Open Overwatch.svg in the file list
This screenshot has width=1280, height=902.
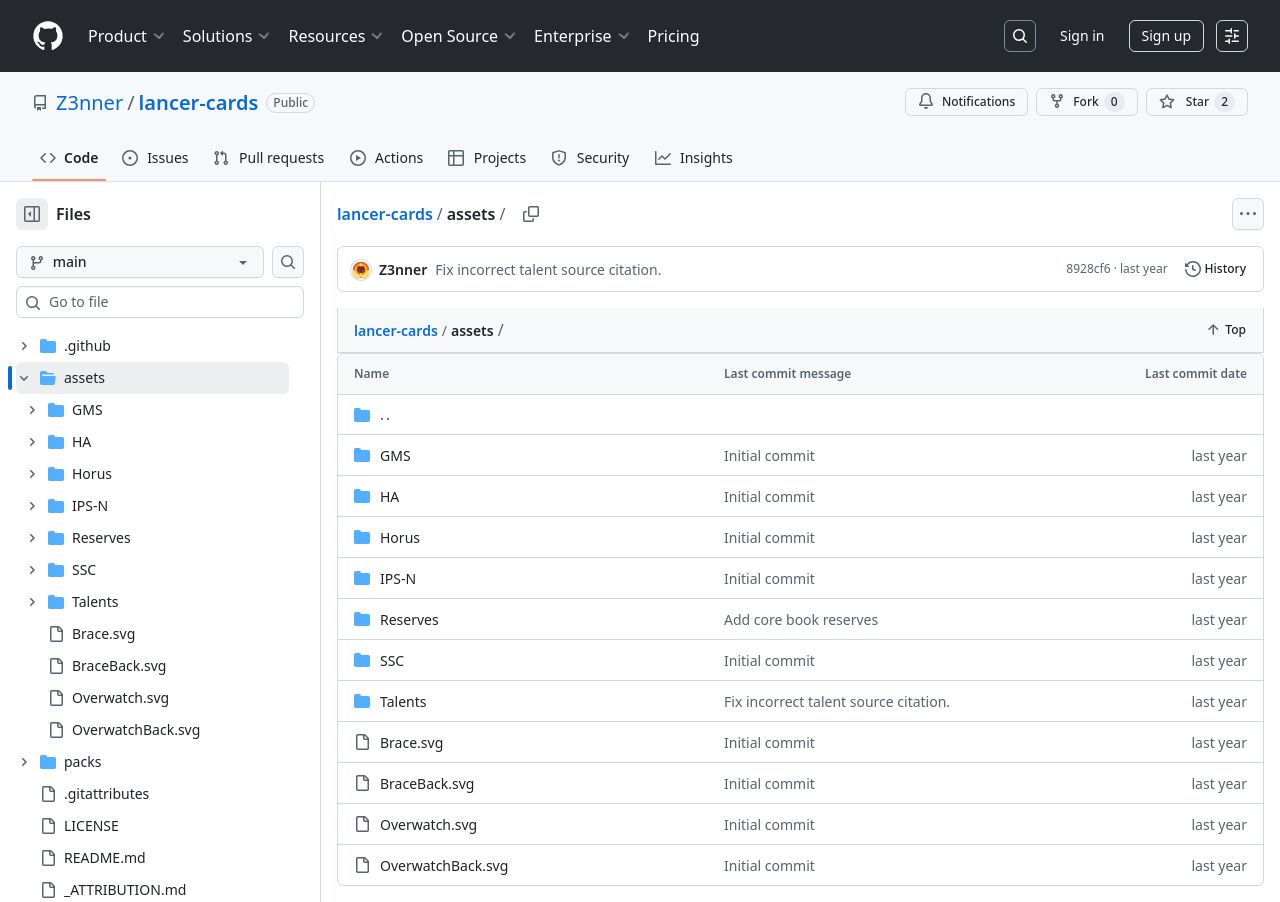coord(428,825)
